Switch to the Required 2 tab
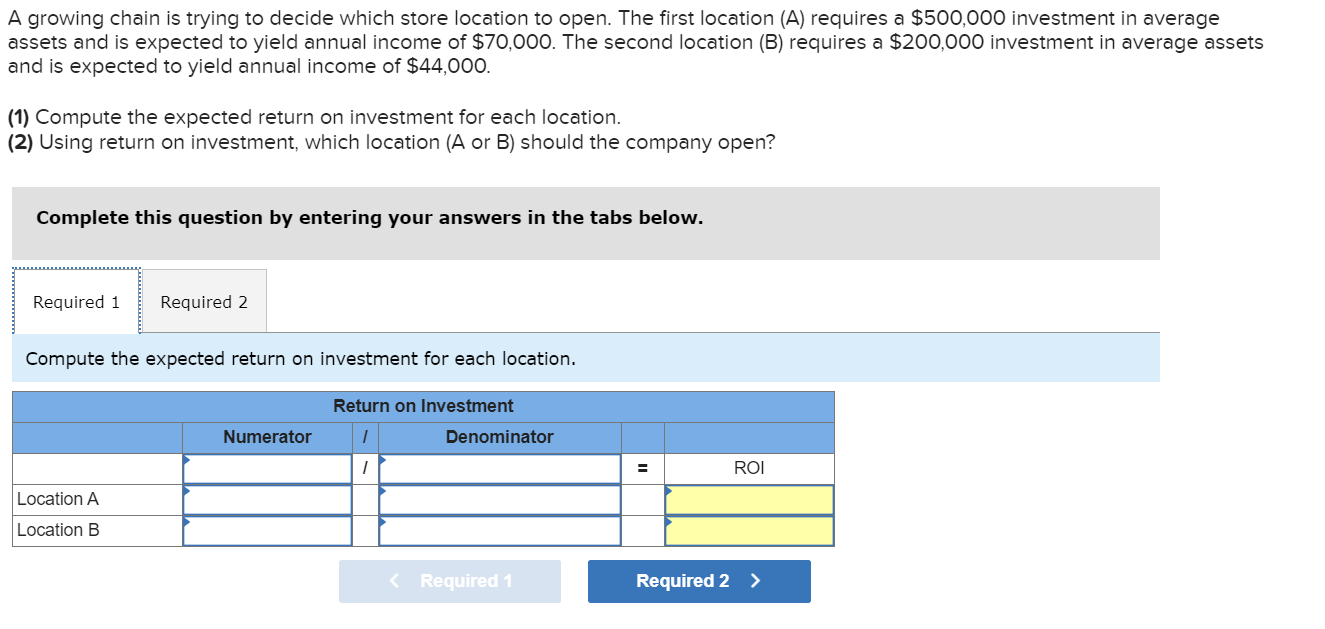 click(204, 300)
